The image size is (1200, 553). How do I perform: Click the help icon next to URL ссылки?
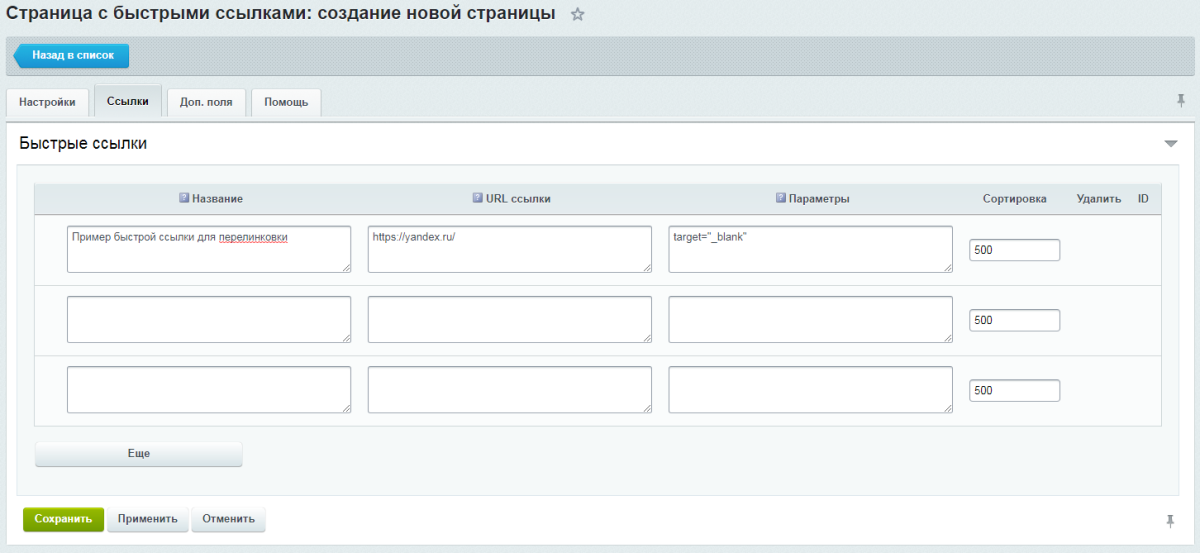point(477,198)
